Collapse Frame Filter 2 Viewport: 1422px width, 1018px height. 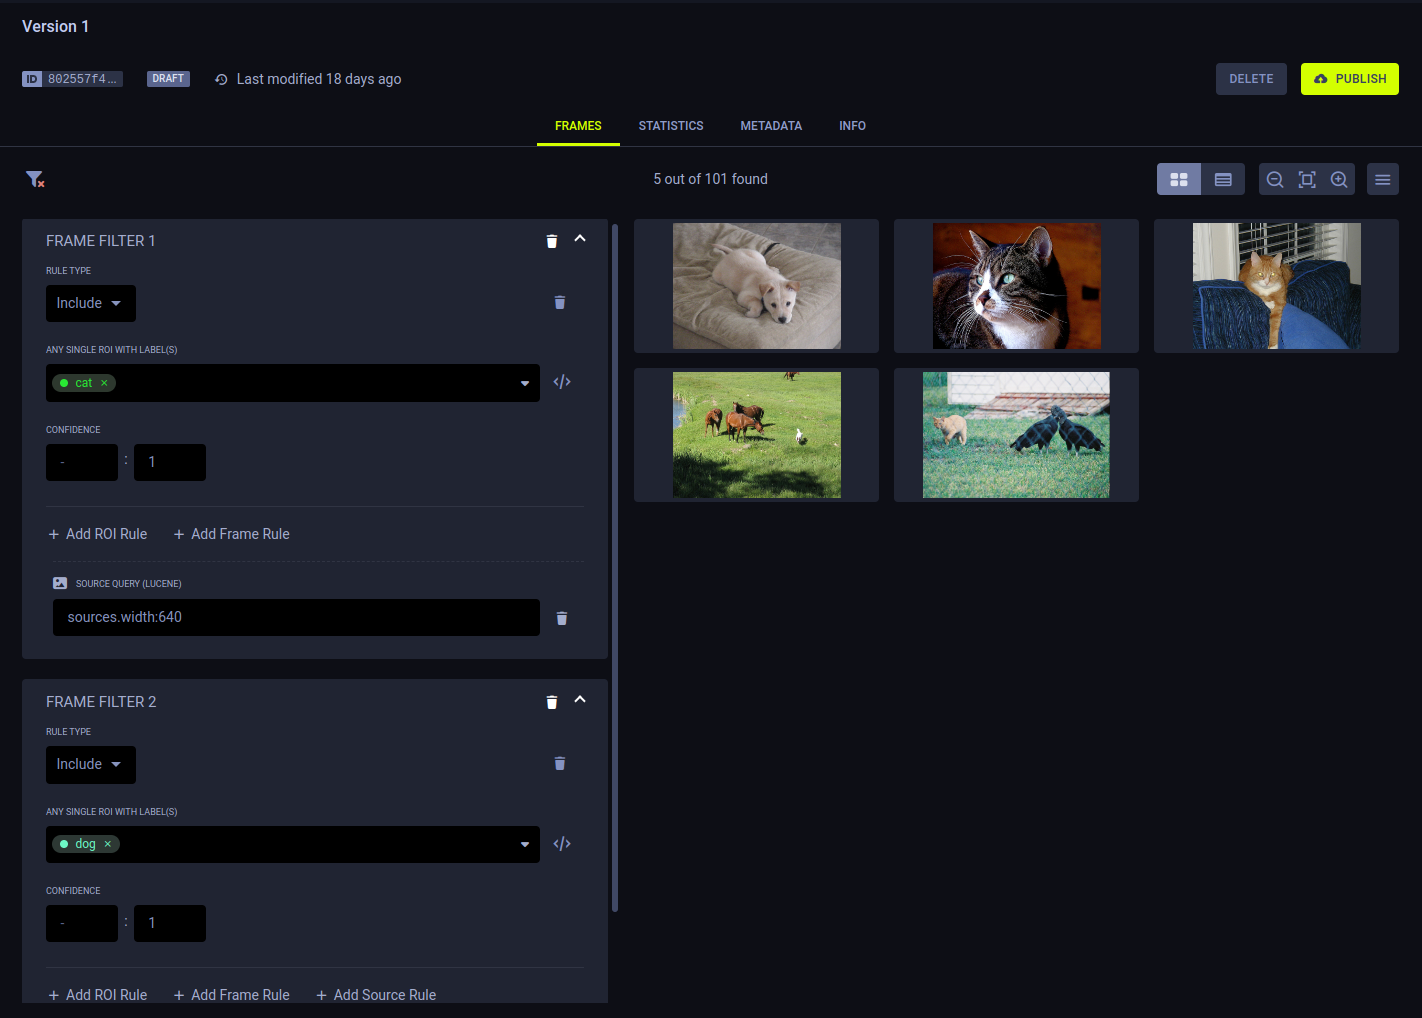click(x=580, y=701)
